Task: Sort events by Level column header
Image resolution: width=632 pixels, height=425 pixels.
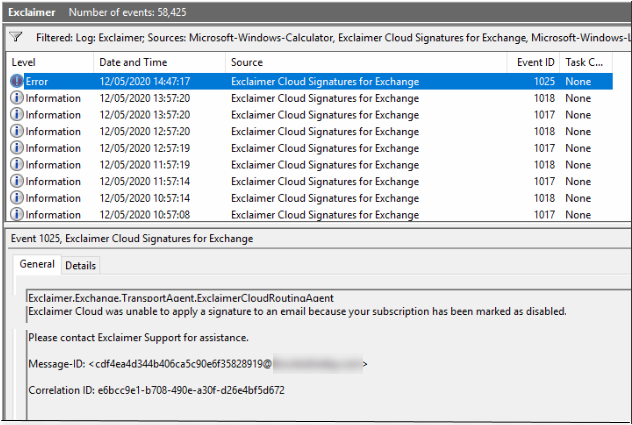Action: [50, 62]
